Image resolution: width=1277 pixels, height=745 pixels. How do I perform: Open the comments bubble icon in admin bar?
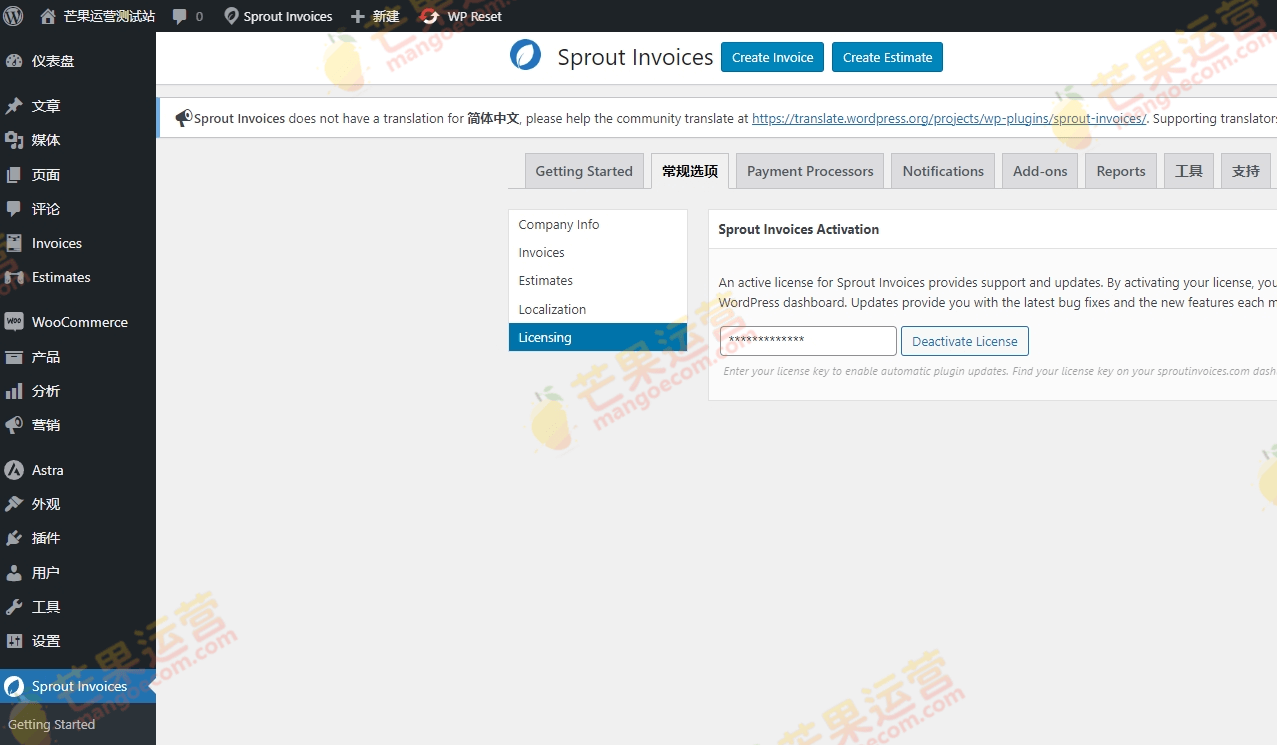[x=180, y=16]
